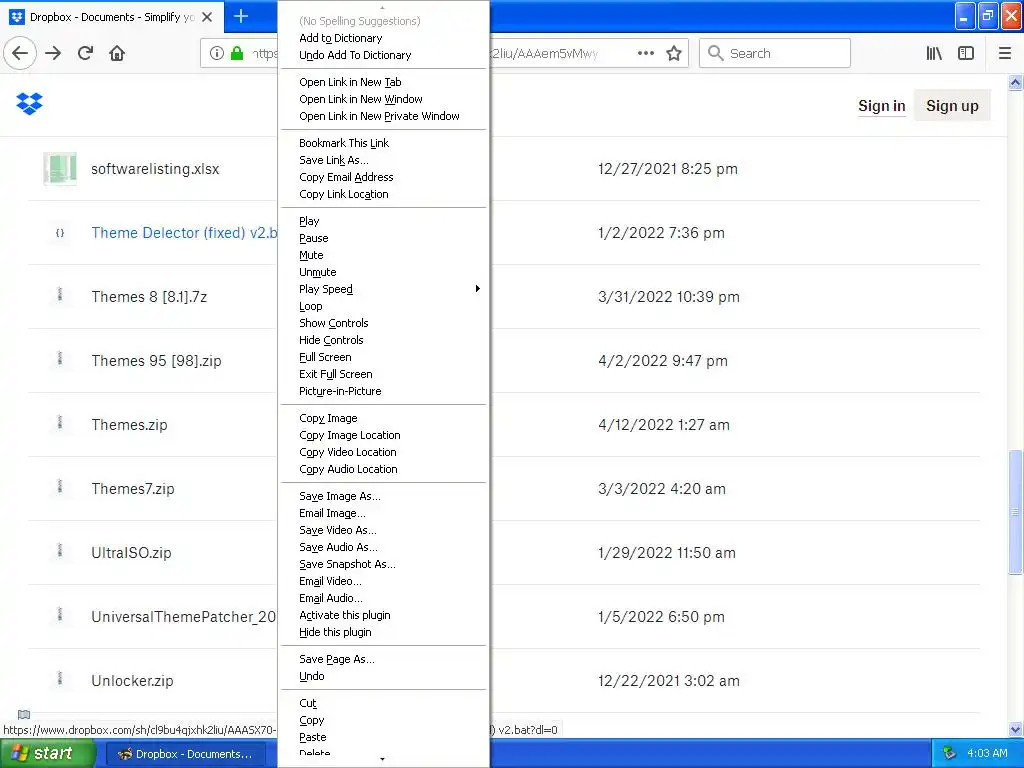Open page actions three-dot menu
The image size is (1024, 768).
tap(645, 53)
